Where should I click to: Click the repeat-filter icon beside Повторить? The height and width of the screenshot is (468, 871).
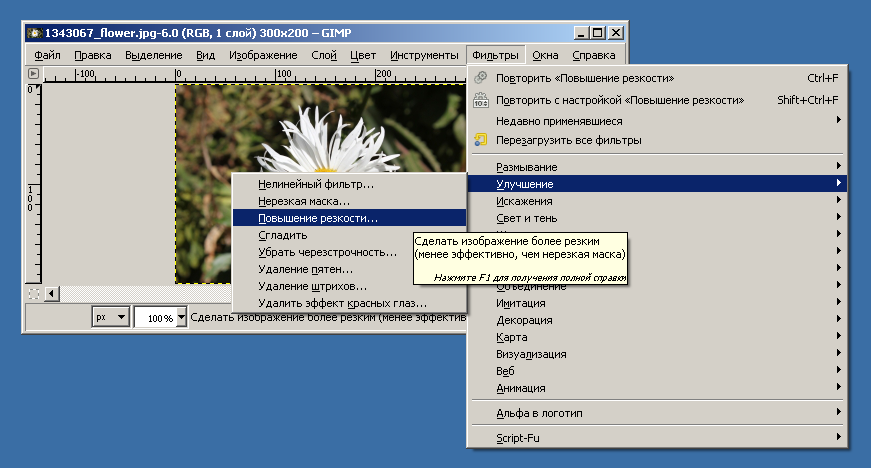pyautogui.click(x=480, y=78)
